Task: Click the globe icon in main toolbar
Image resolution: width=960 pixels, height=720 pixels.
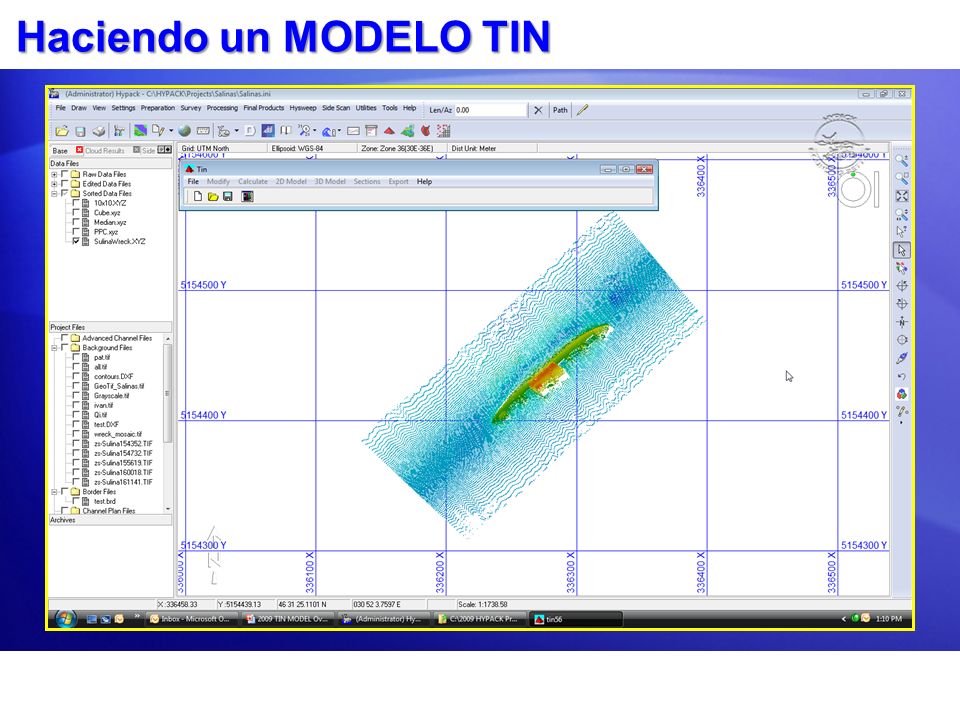Action: [184, 131]
